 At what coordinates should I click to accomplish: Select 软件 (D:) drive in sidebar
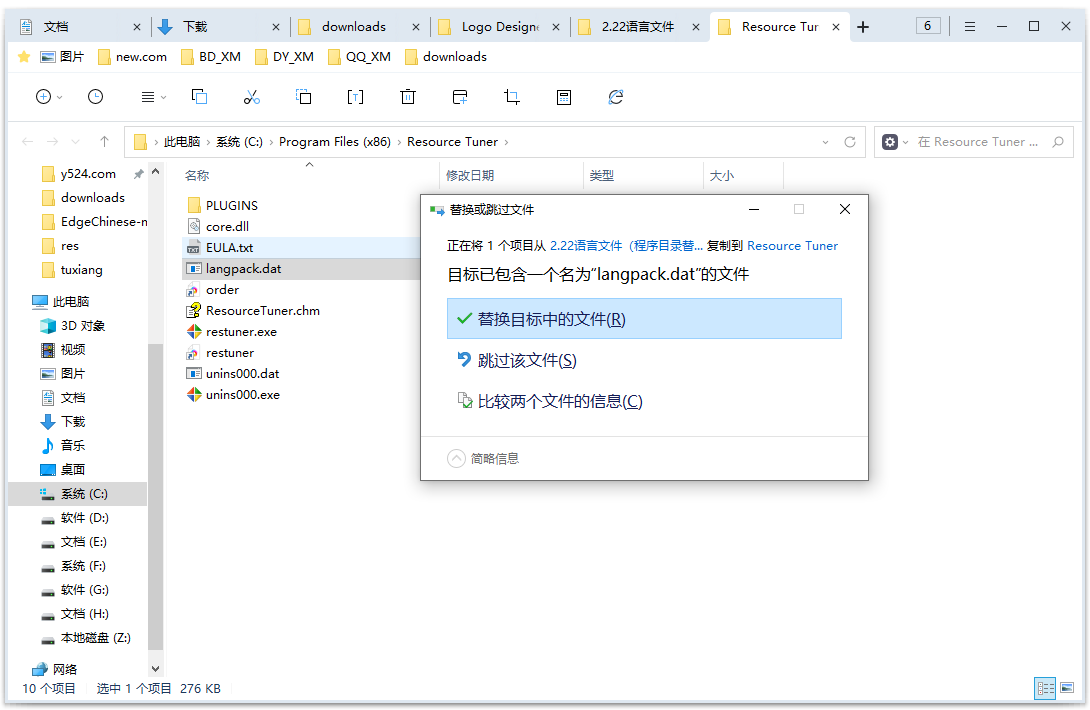(x=75, y=518)
